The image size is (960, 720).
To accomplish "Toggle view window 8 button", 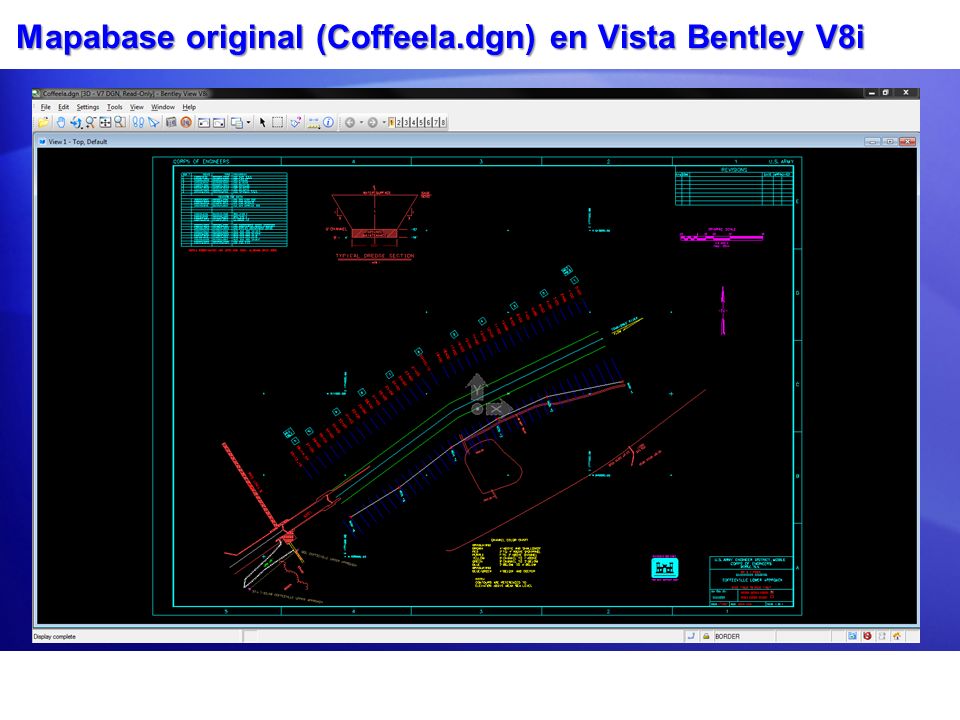I will click(x=443, y=122).
